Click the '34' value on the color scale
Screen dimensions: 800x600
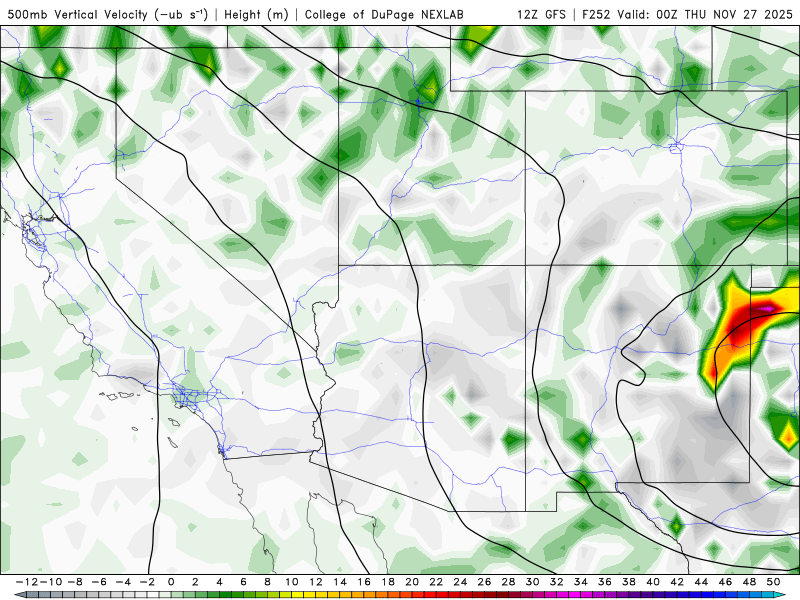581,582
